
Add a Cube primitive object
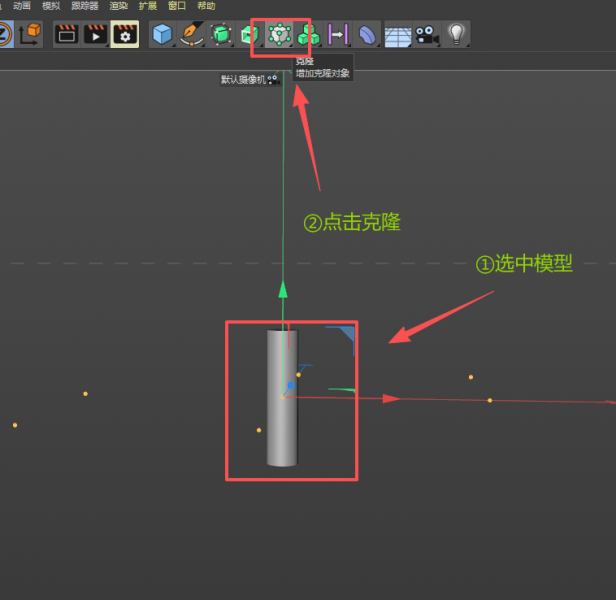pos(162,34)
